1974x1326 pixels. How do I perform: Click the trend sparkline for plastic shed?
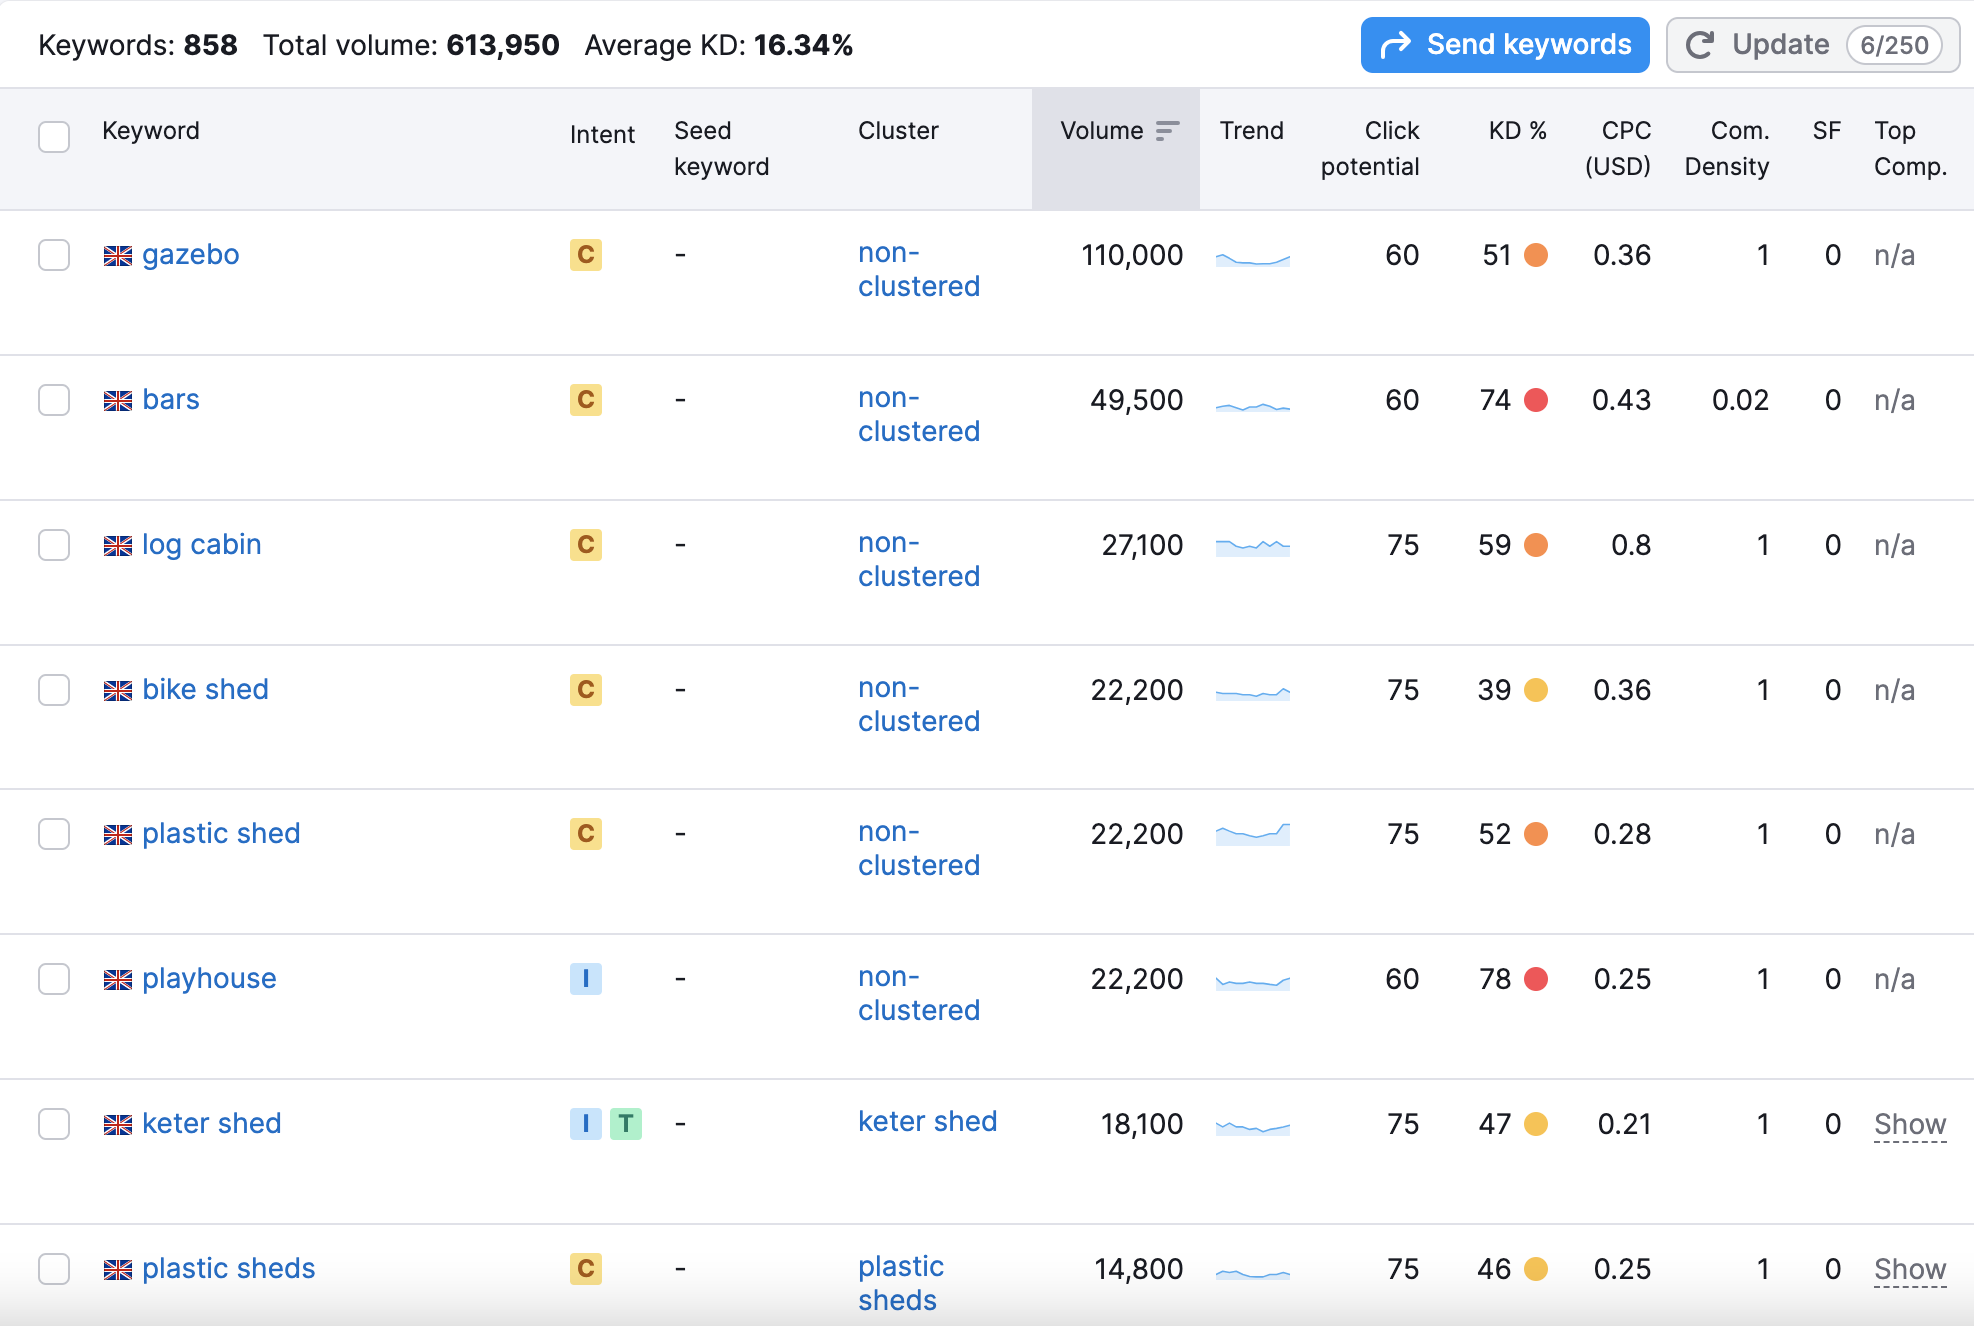[x=1253, y=834]
